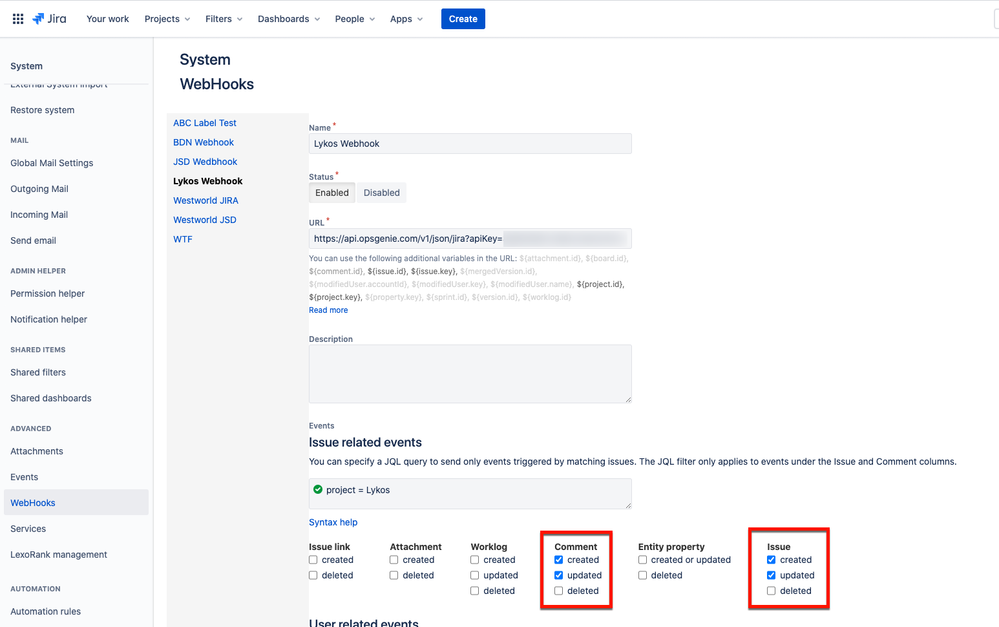Toggle Worklog updated checkbox
This screenshot has width=999, height=627.
coord(475,575)
